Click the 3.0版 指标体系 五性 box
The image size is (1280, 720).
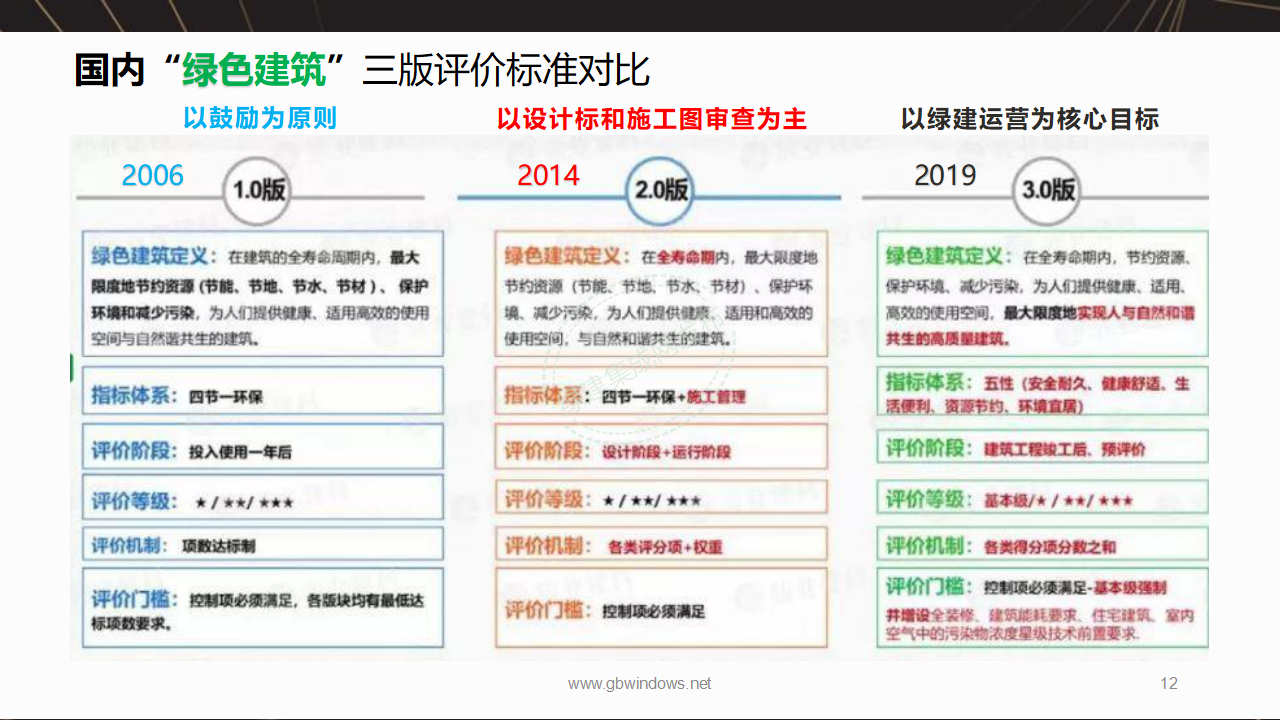1042,394
